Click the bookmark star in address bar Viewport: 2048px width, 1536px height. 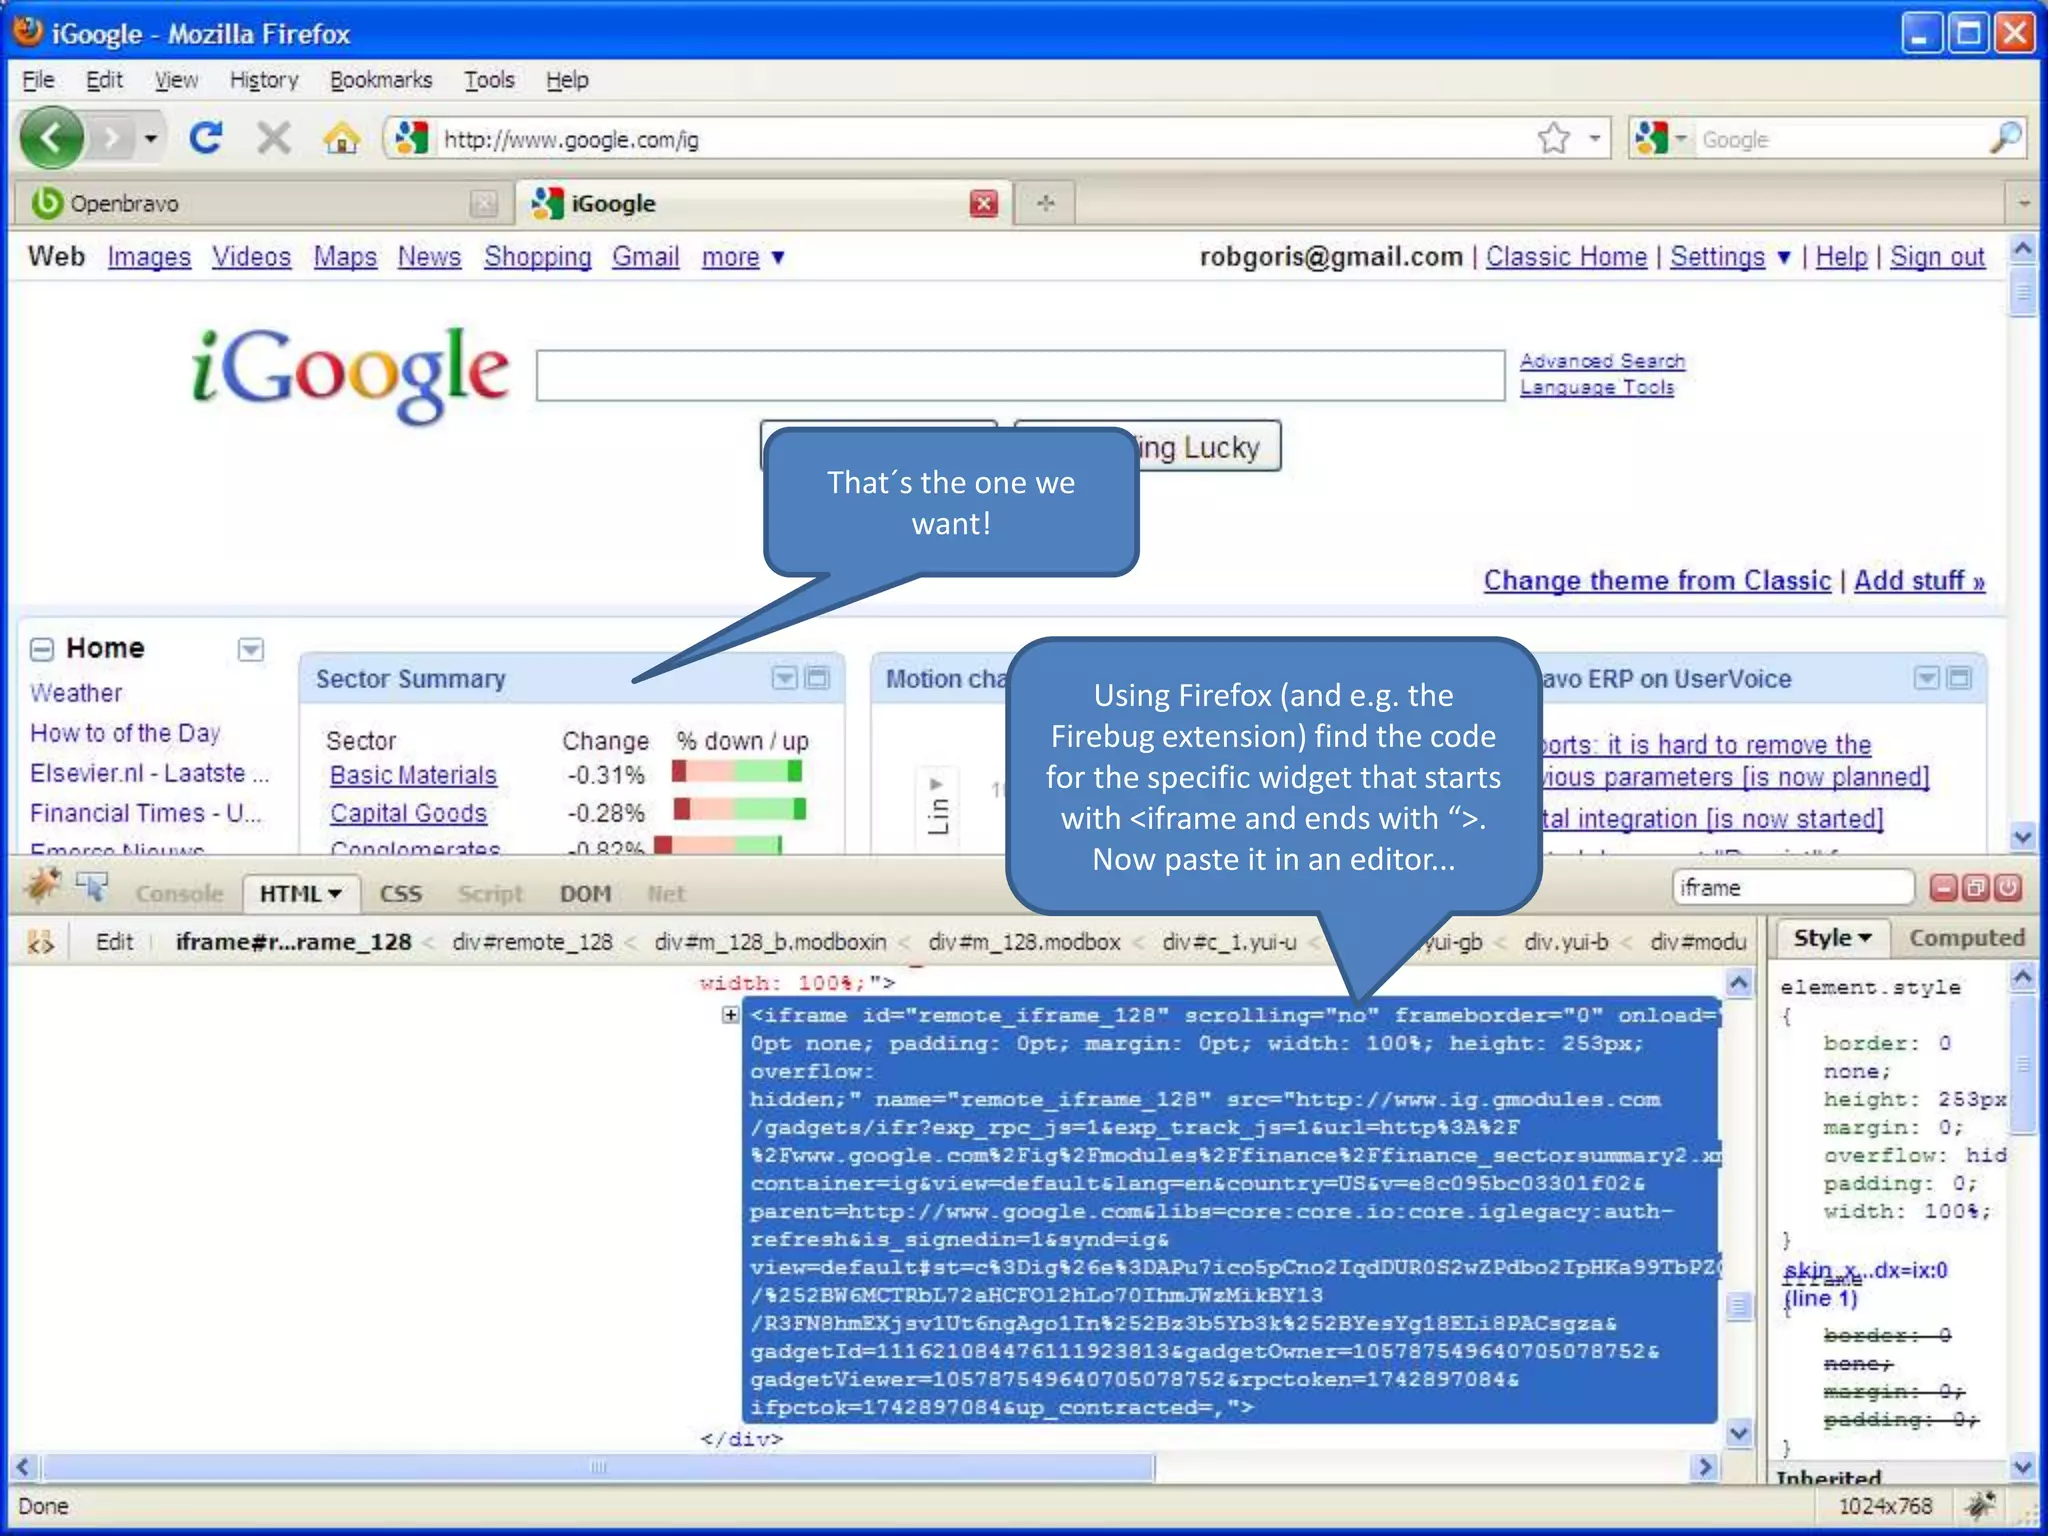[x=1554, y=138]
